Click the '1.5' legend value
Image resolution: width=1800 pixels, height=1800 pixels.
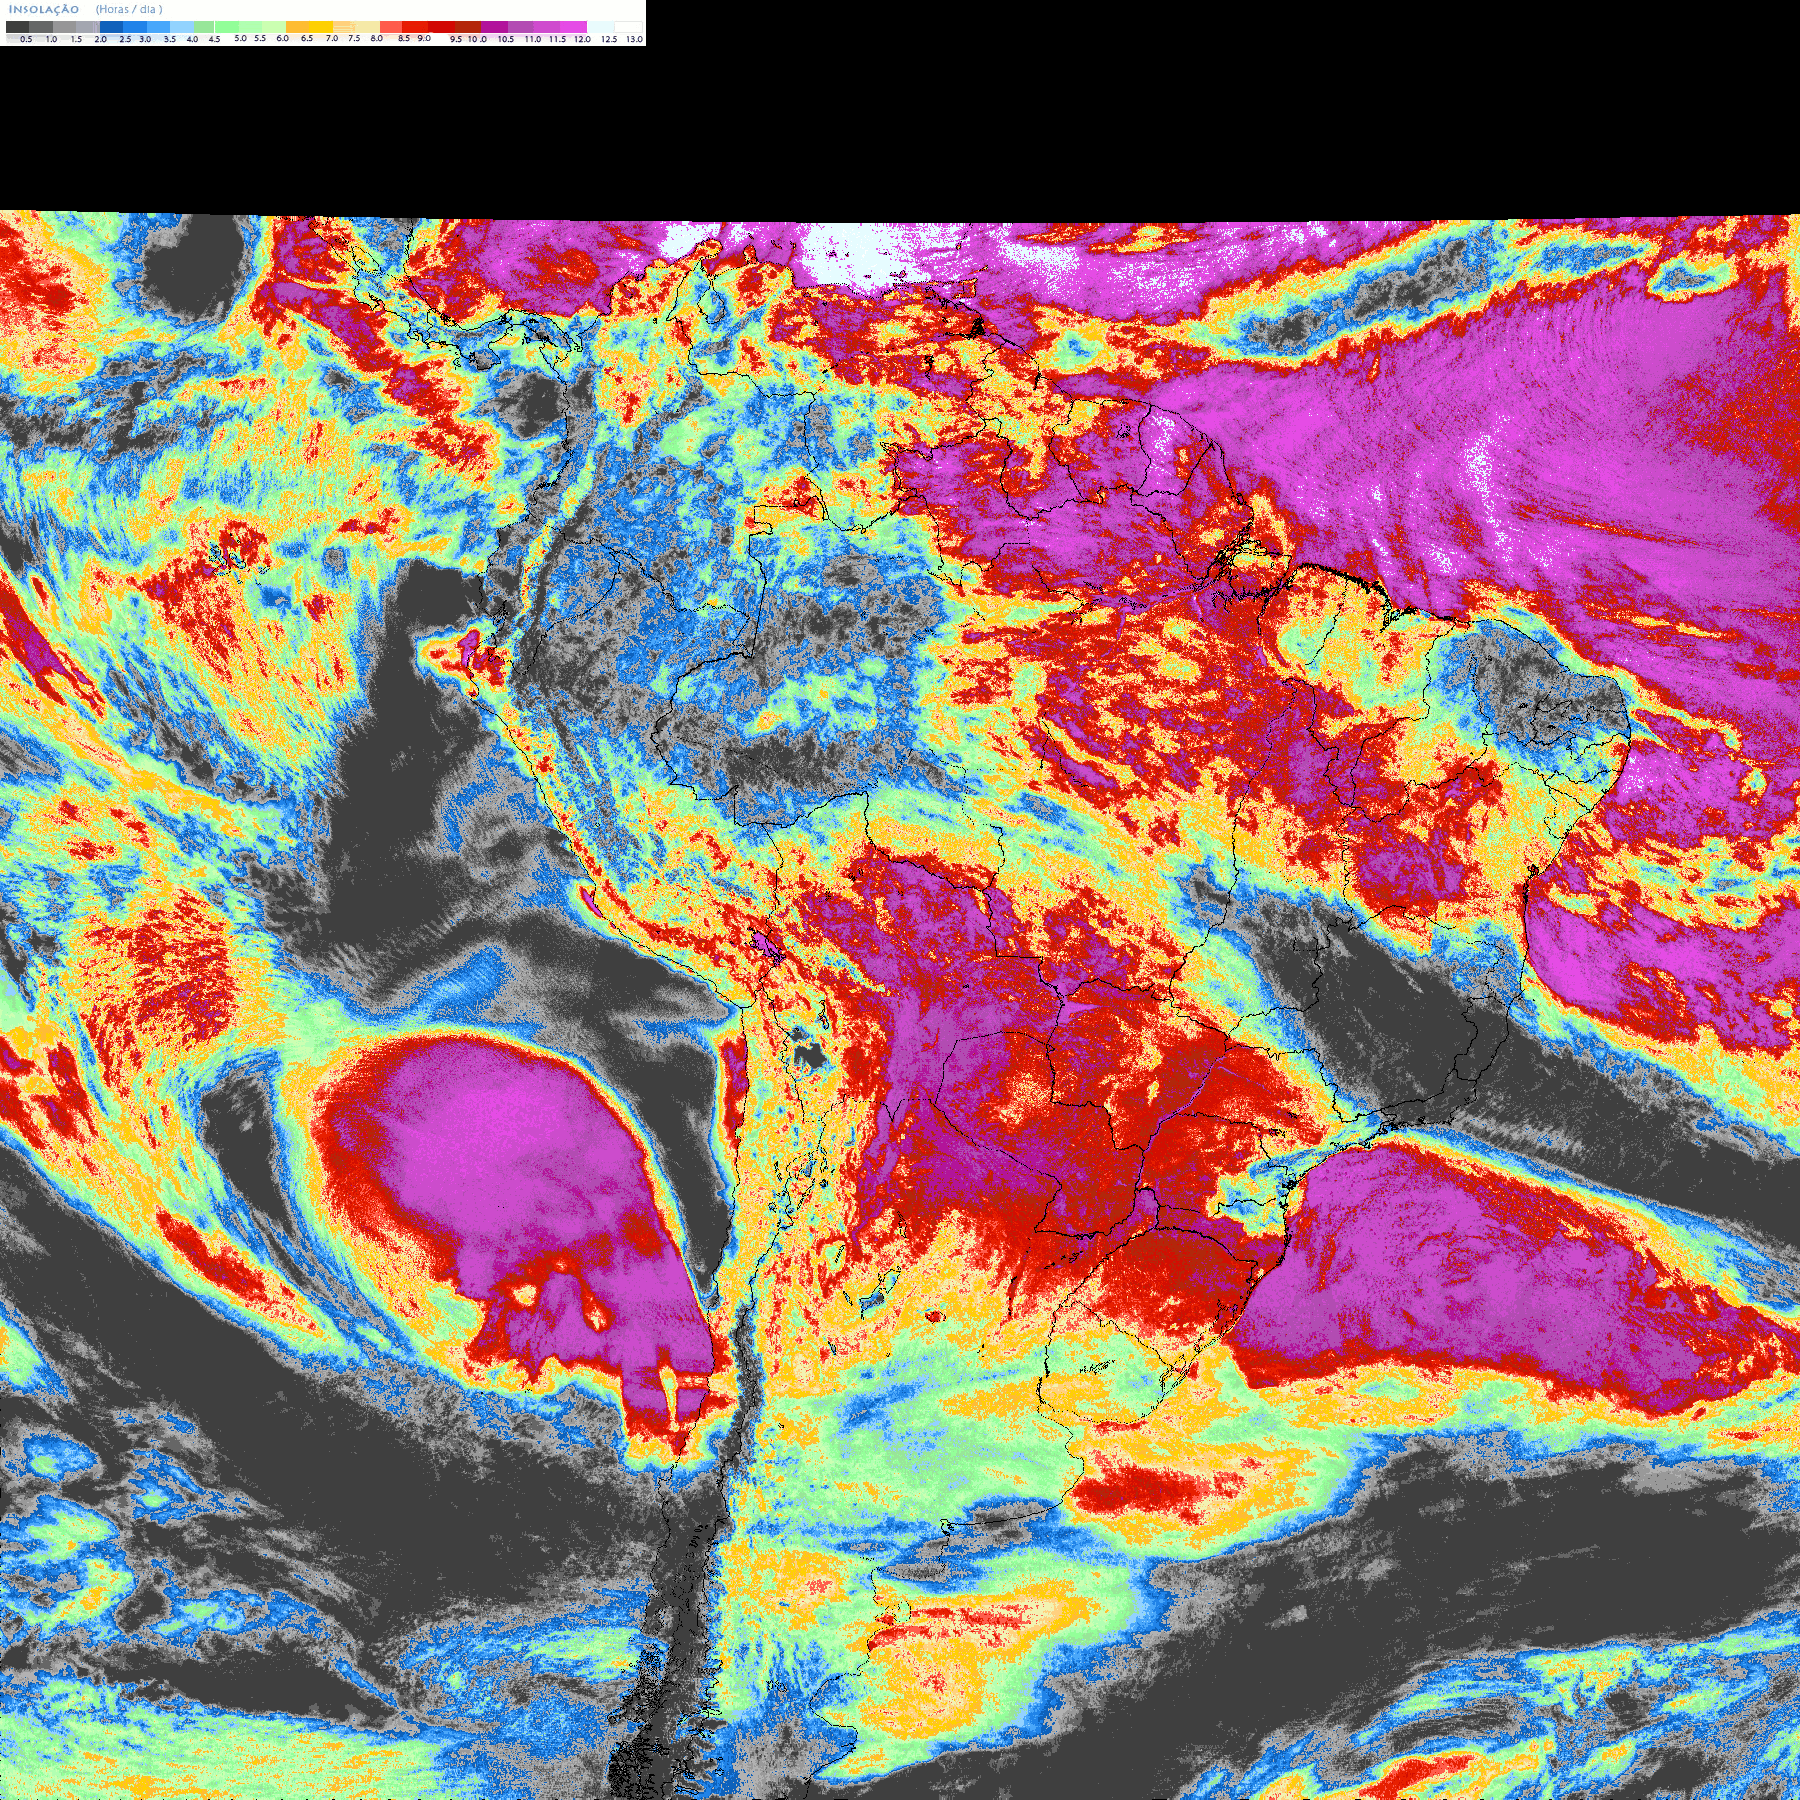(76, 39)
